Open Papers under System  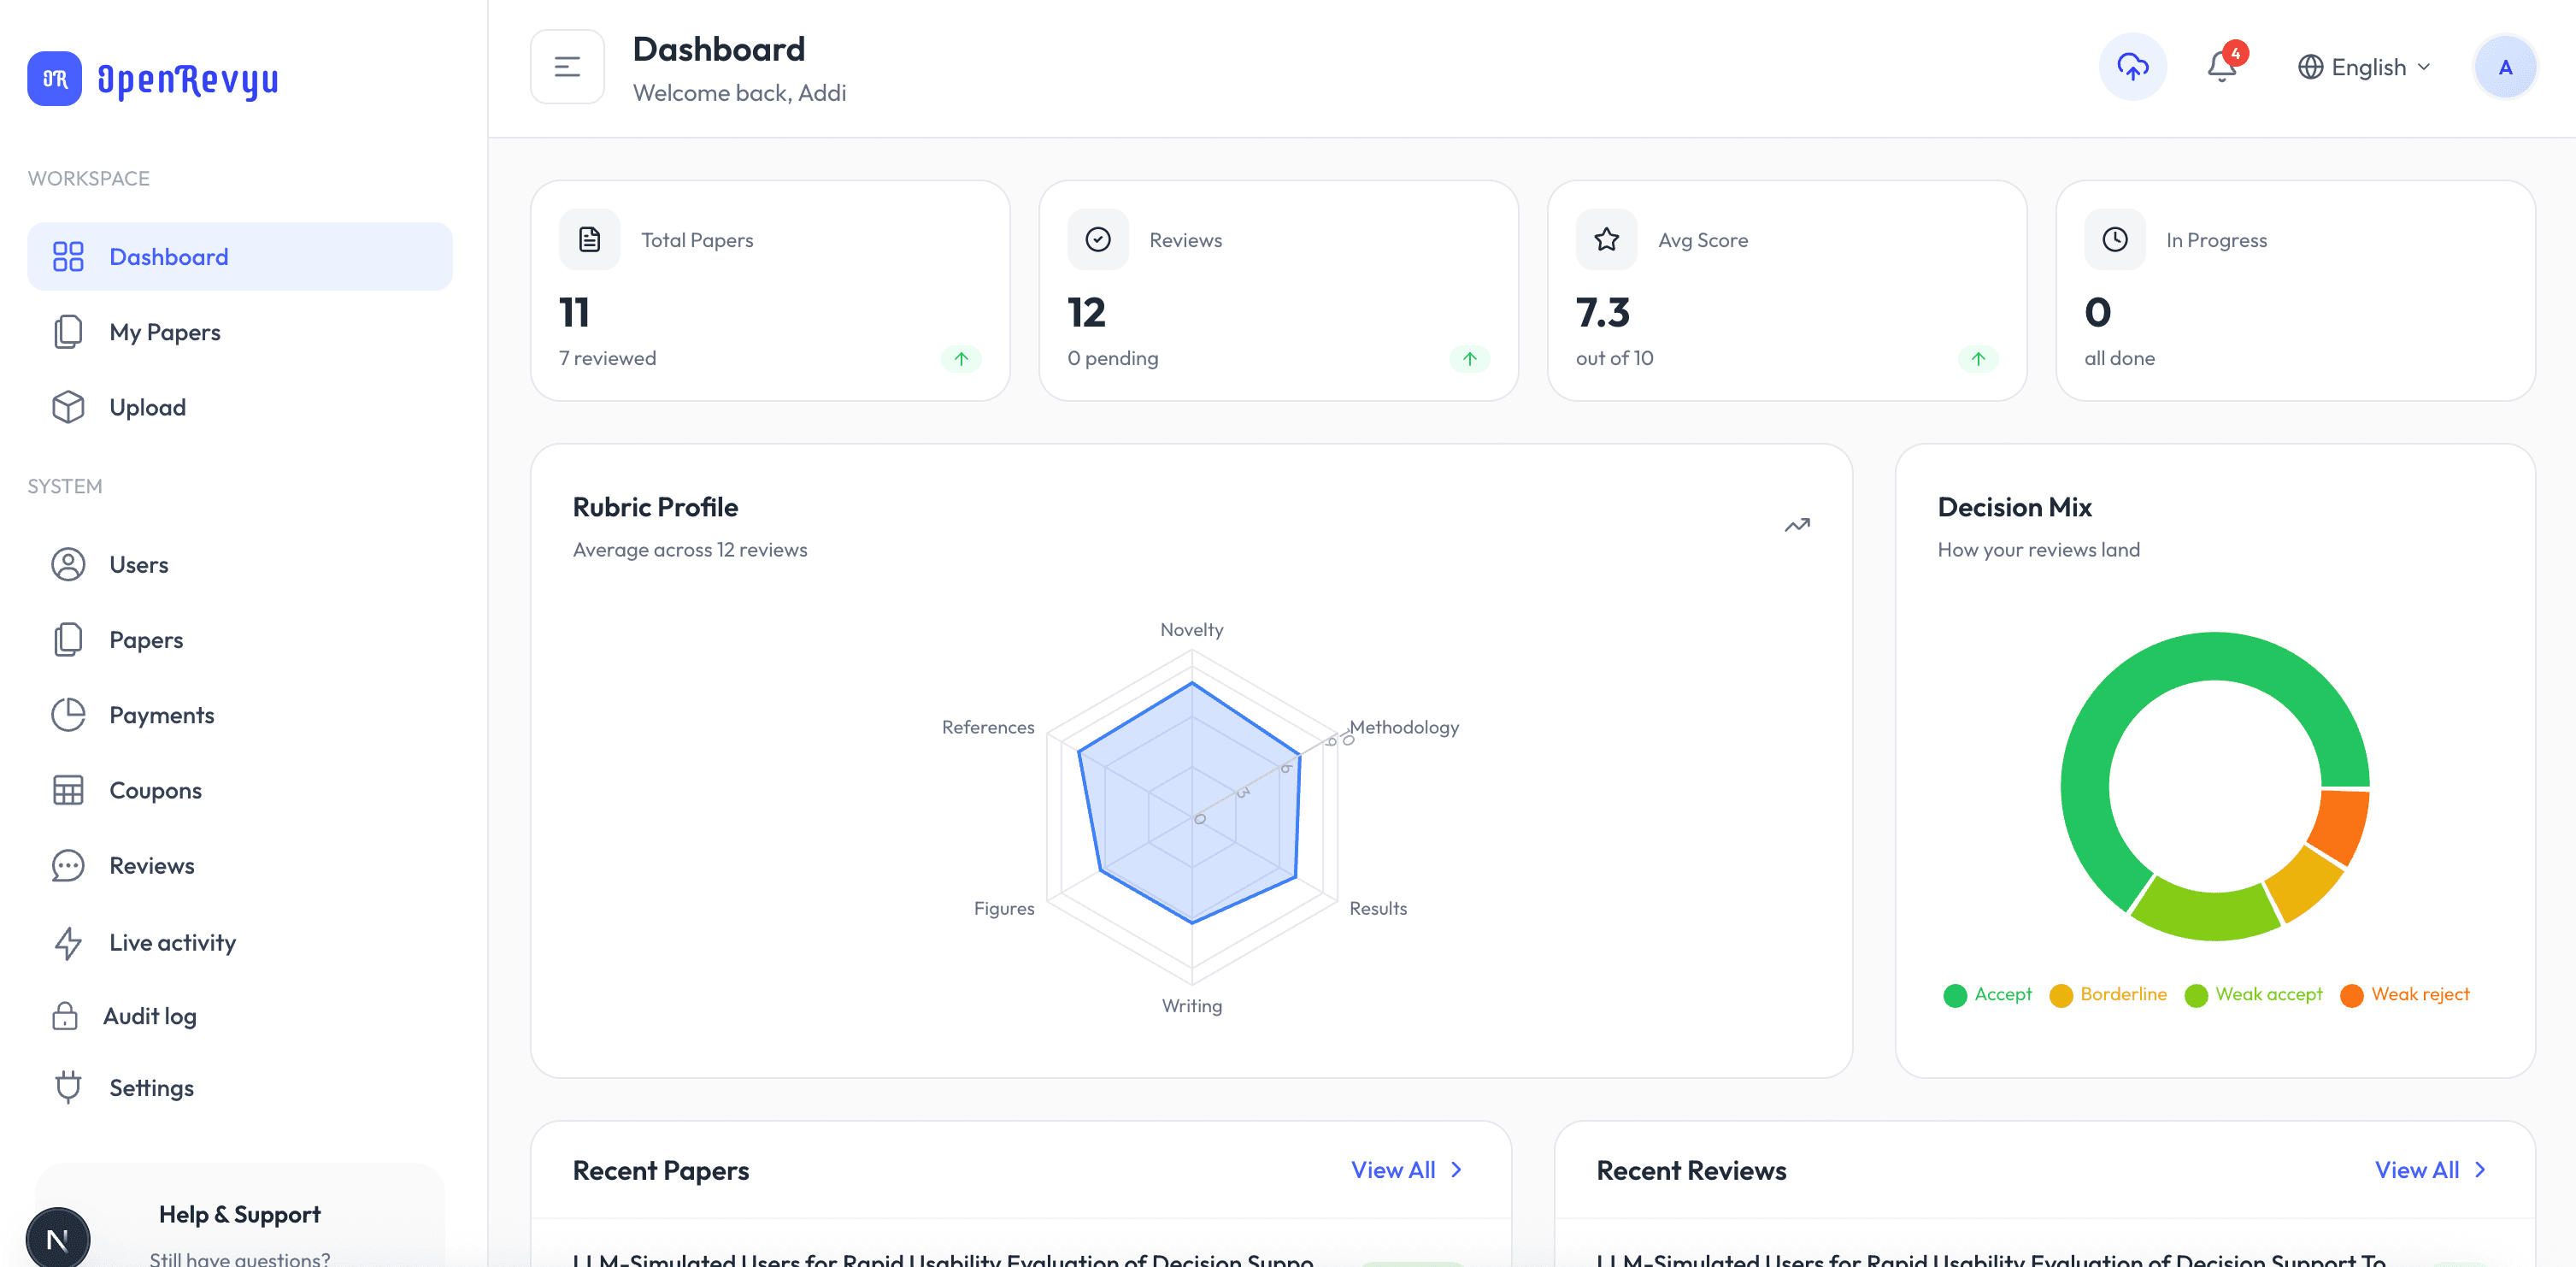coord(240,640)
